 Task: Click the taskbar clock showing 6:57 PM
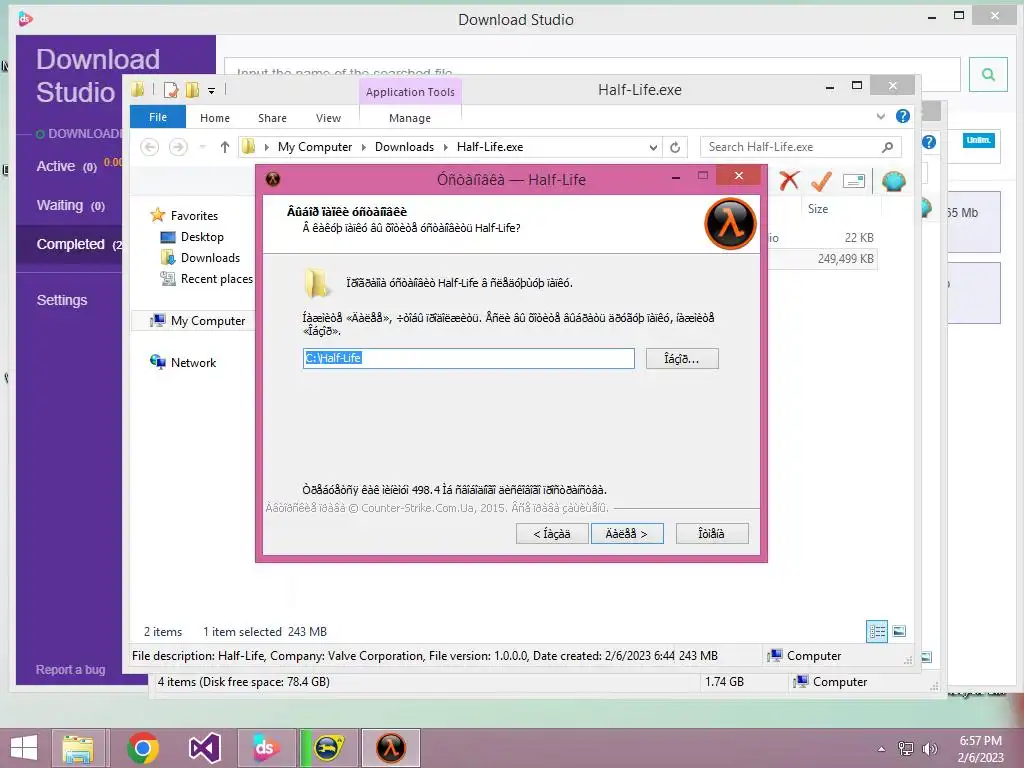tap(980, 749)
